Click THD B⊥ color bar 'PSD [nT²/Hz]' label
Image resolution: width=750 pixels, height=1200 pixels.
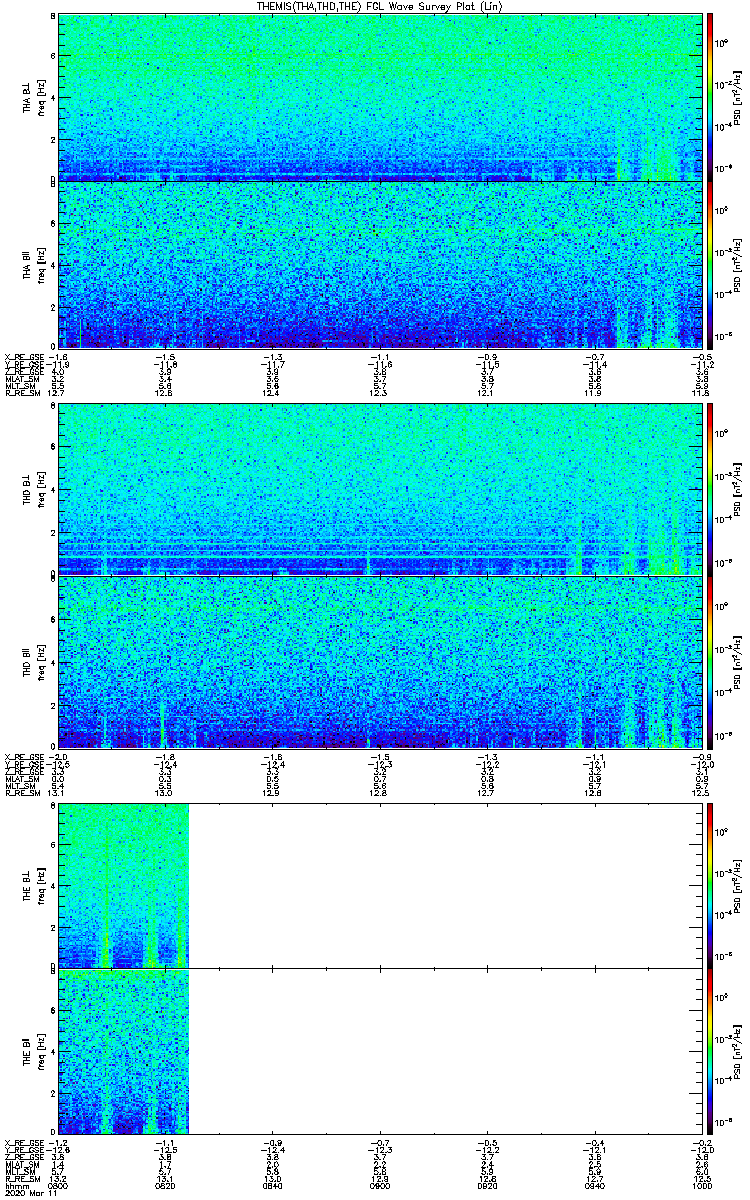pos(738,491)
